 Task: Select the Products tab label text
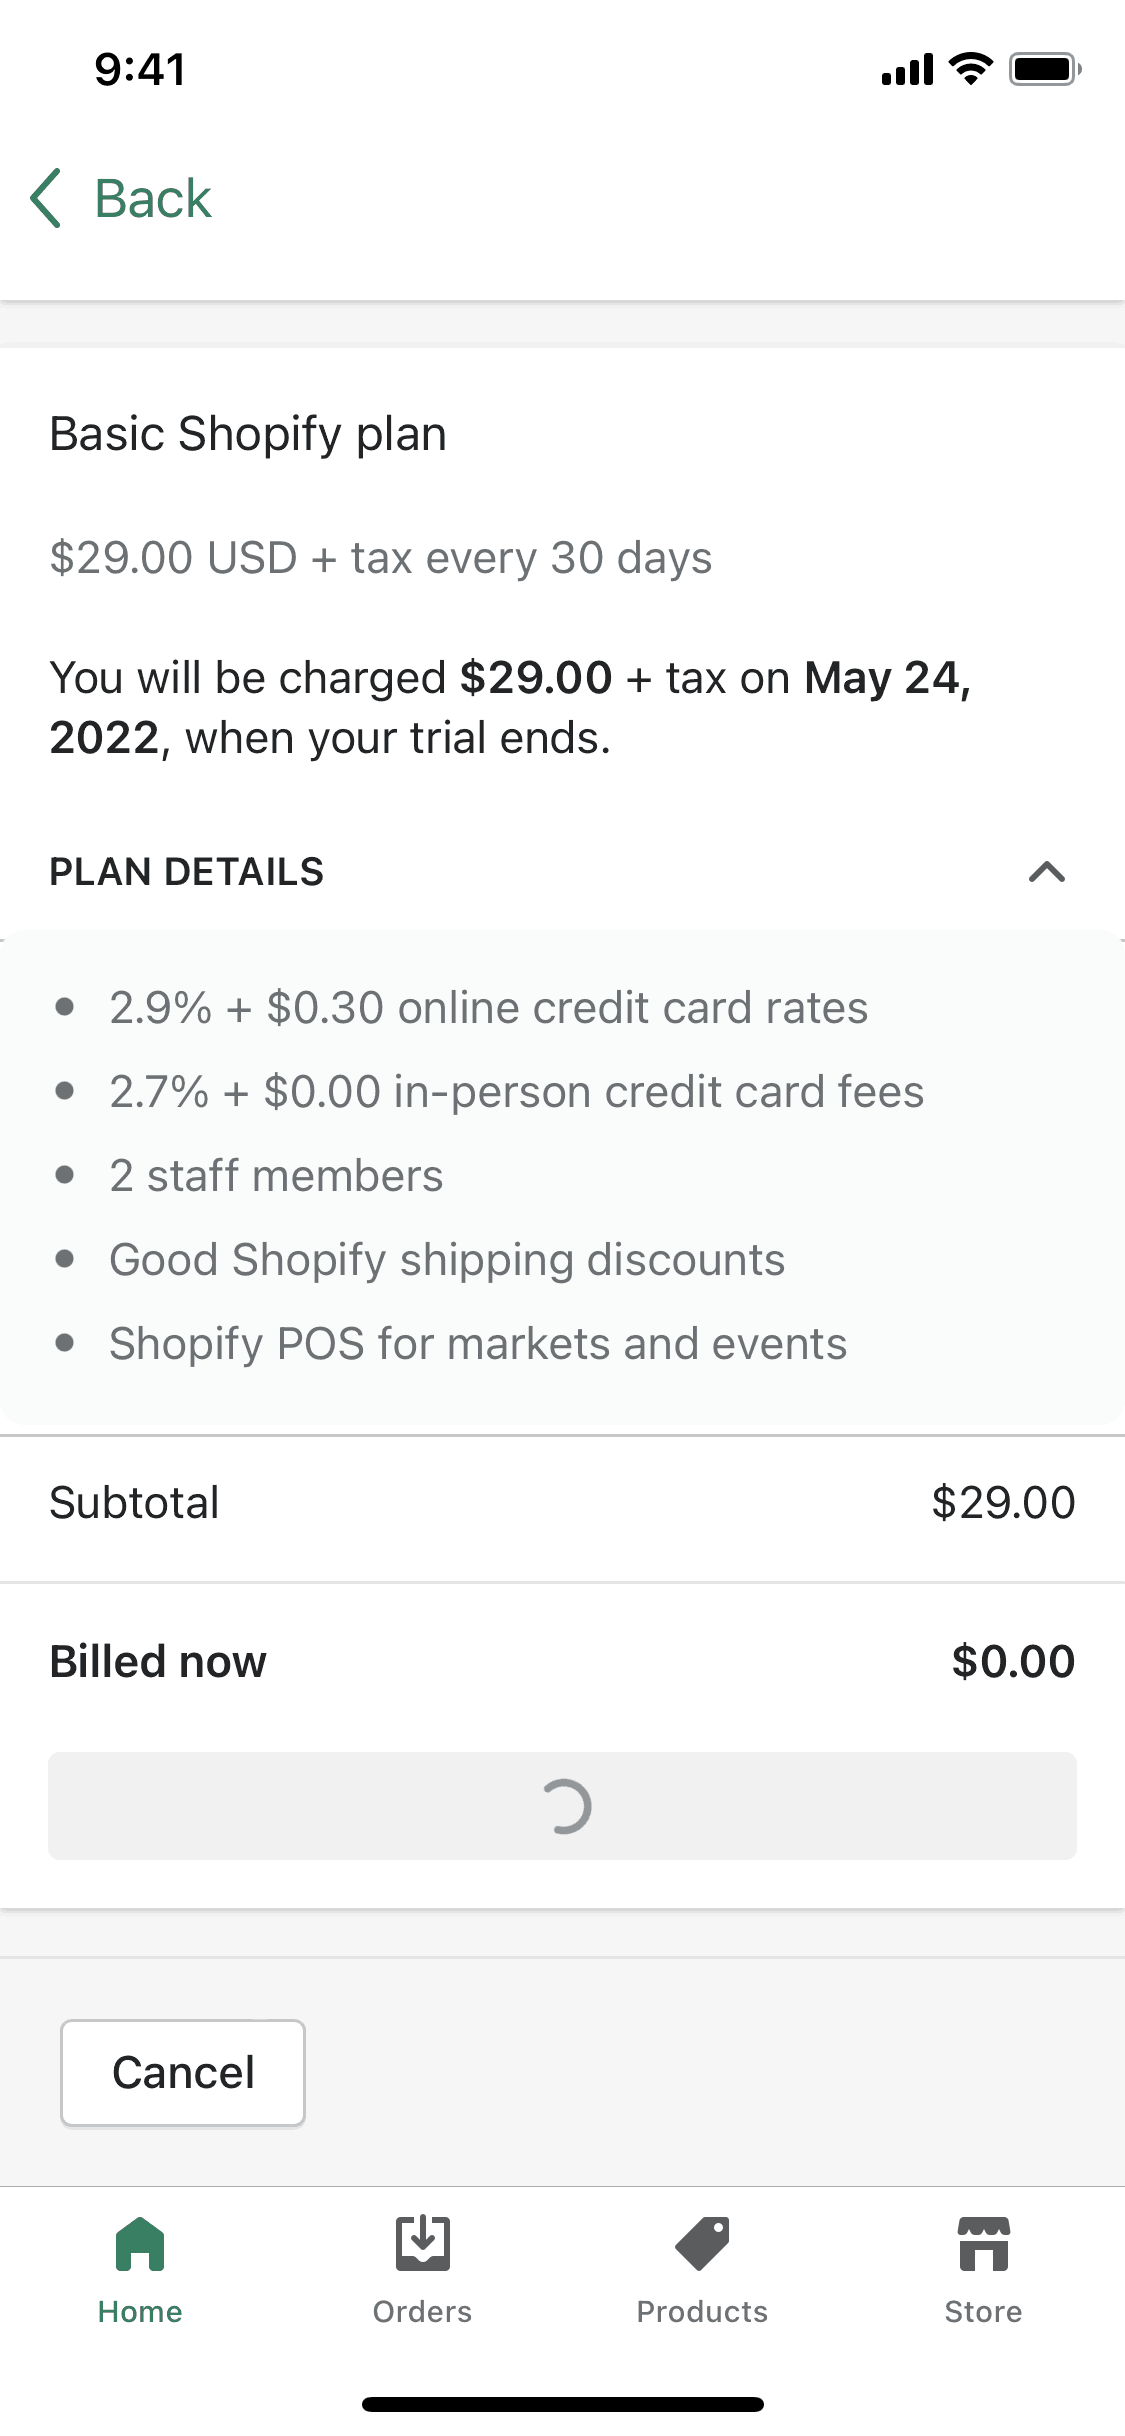click(702, 2312)
